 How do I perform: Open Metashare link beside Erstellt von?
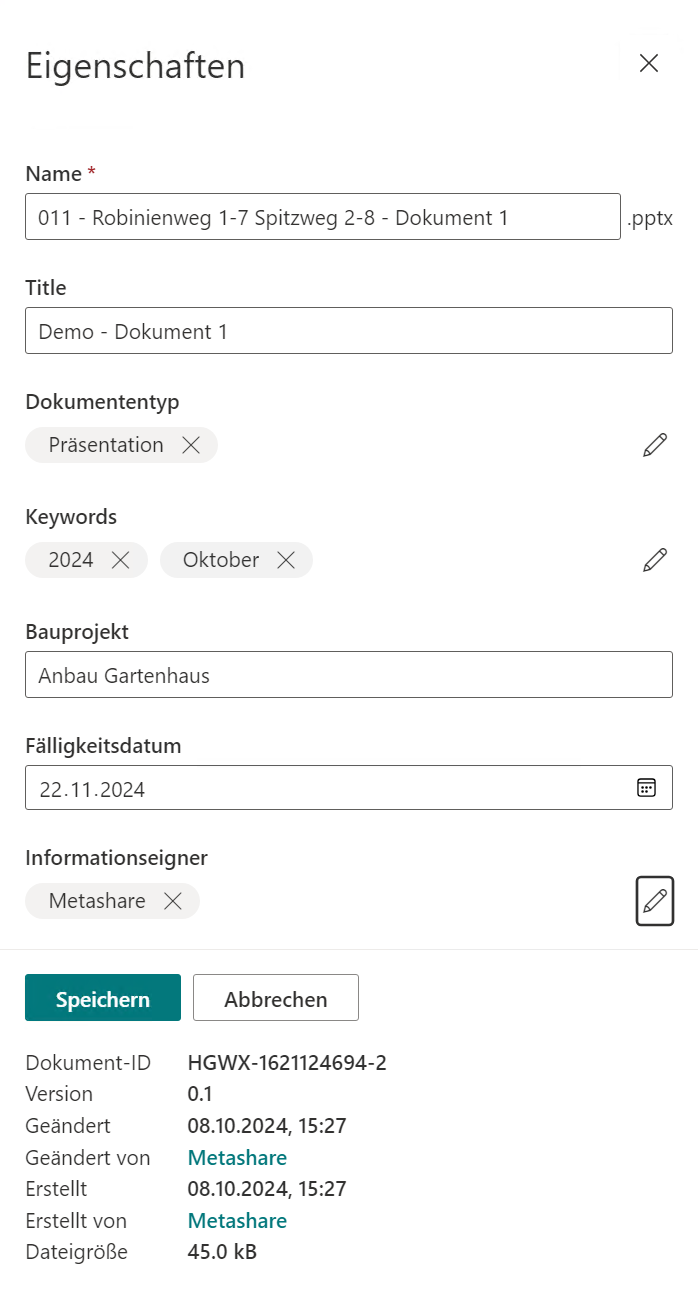click(237, 1221)
